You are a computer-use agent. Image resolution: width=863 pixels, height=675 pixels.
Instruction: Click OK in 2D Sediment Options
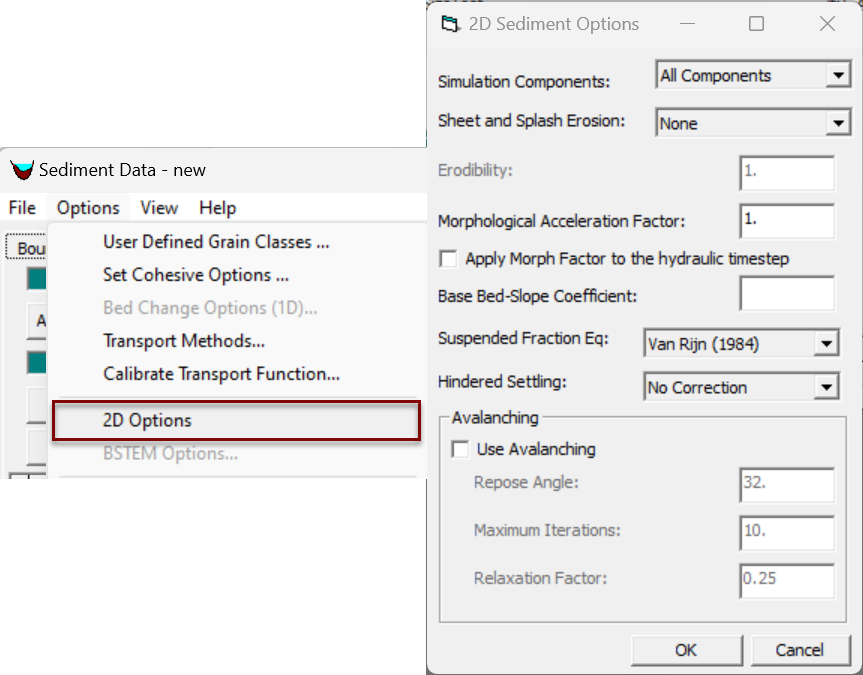(686, 650)
